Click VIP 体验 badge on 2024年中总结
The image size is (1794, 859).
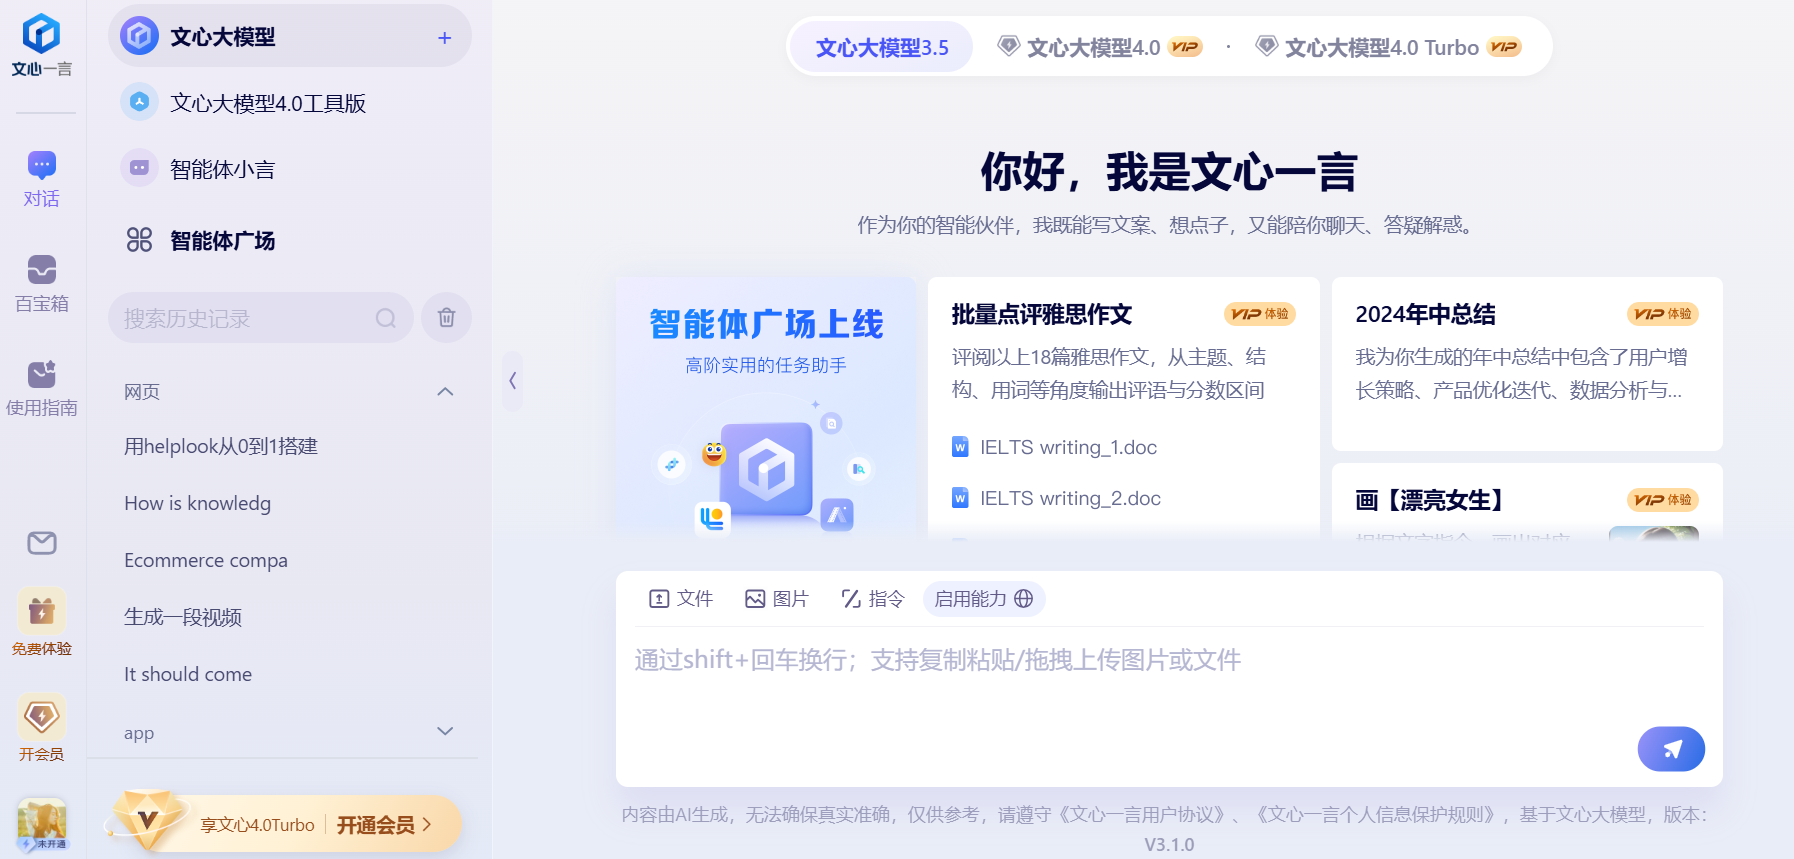pyautogui.click(x=1662, y=314)
